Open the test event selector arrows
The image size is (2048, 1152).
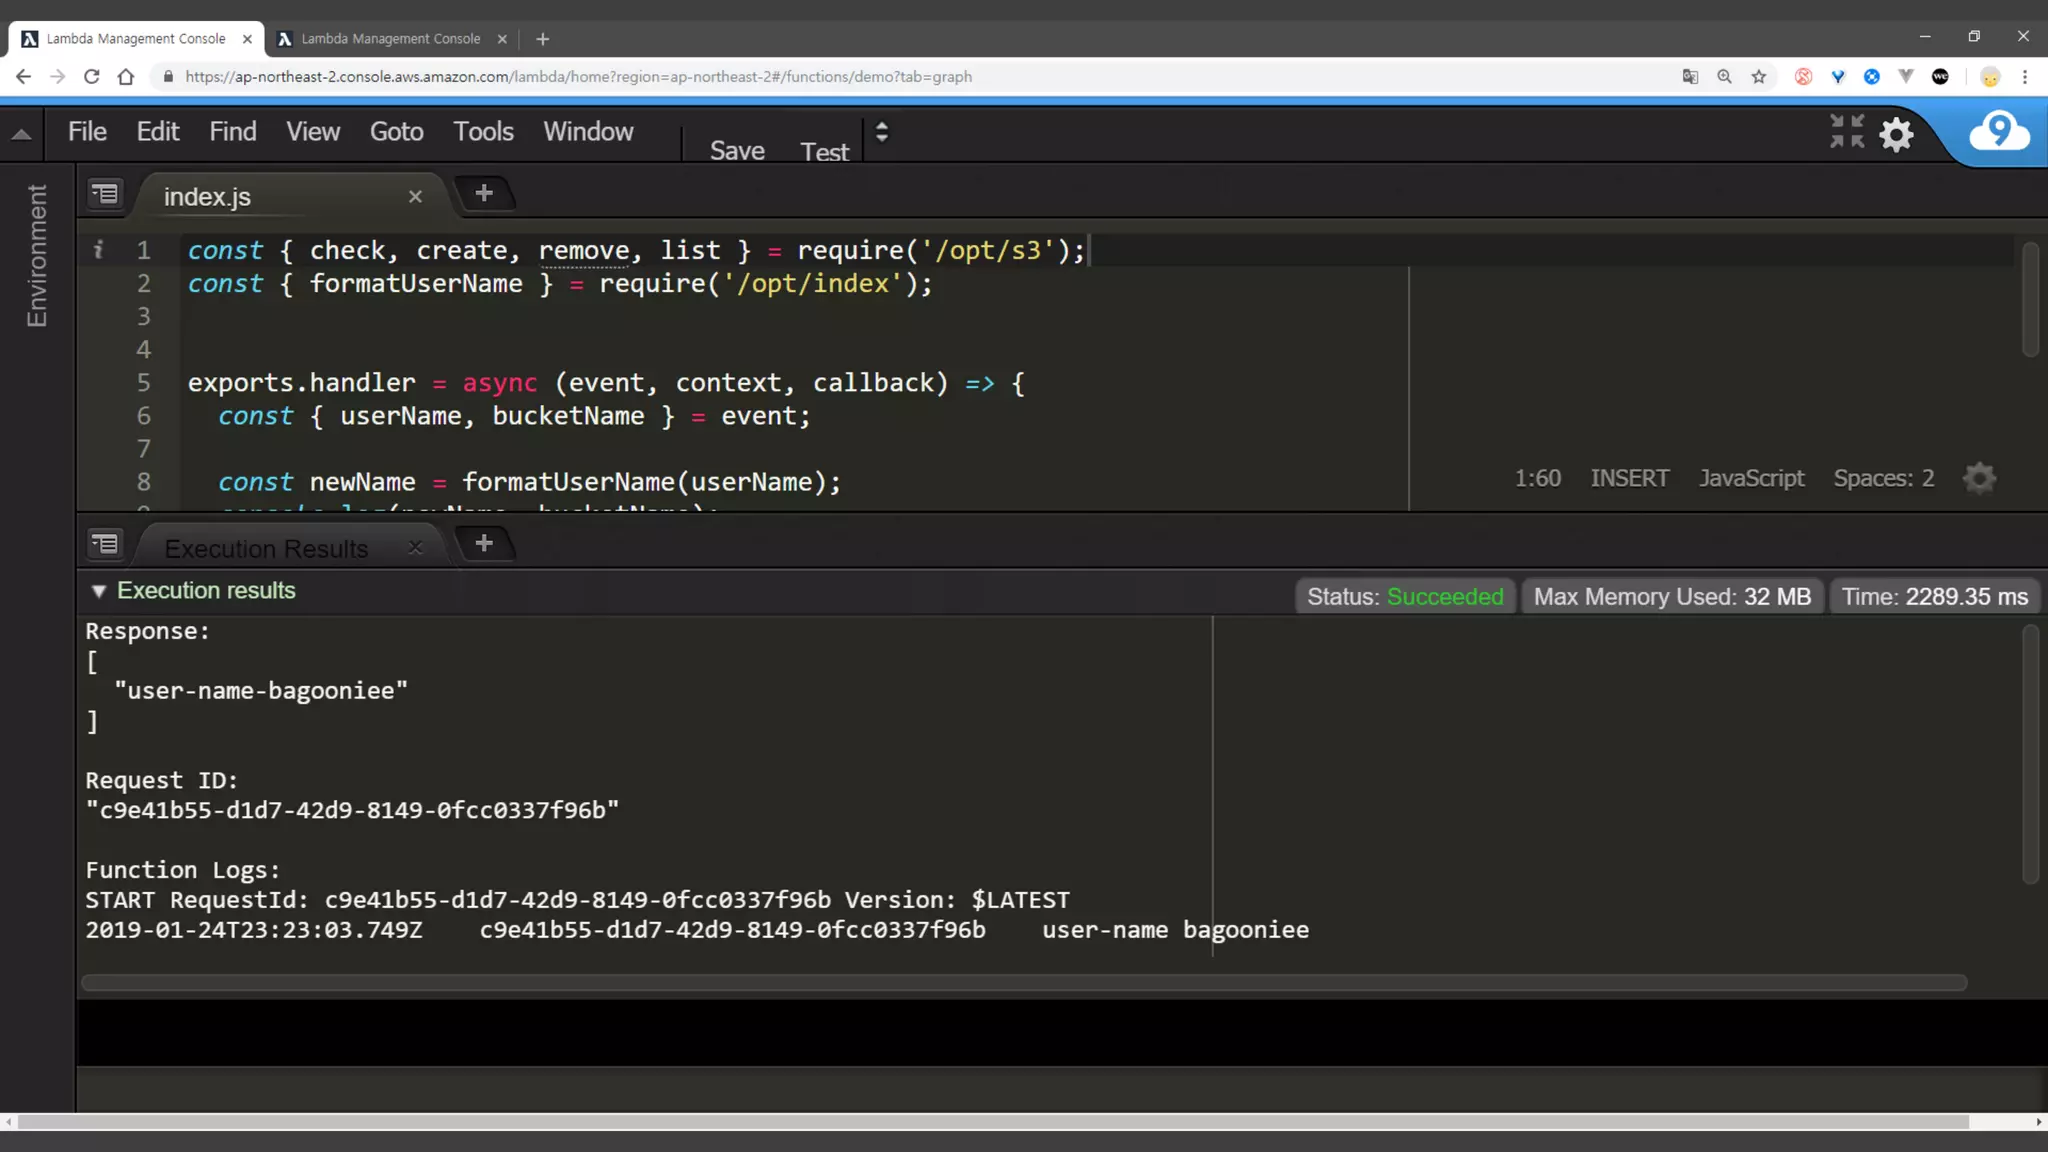881,132
